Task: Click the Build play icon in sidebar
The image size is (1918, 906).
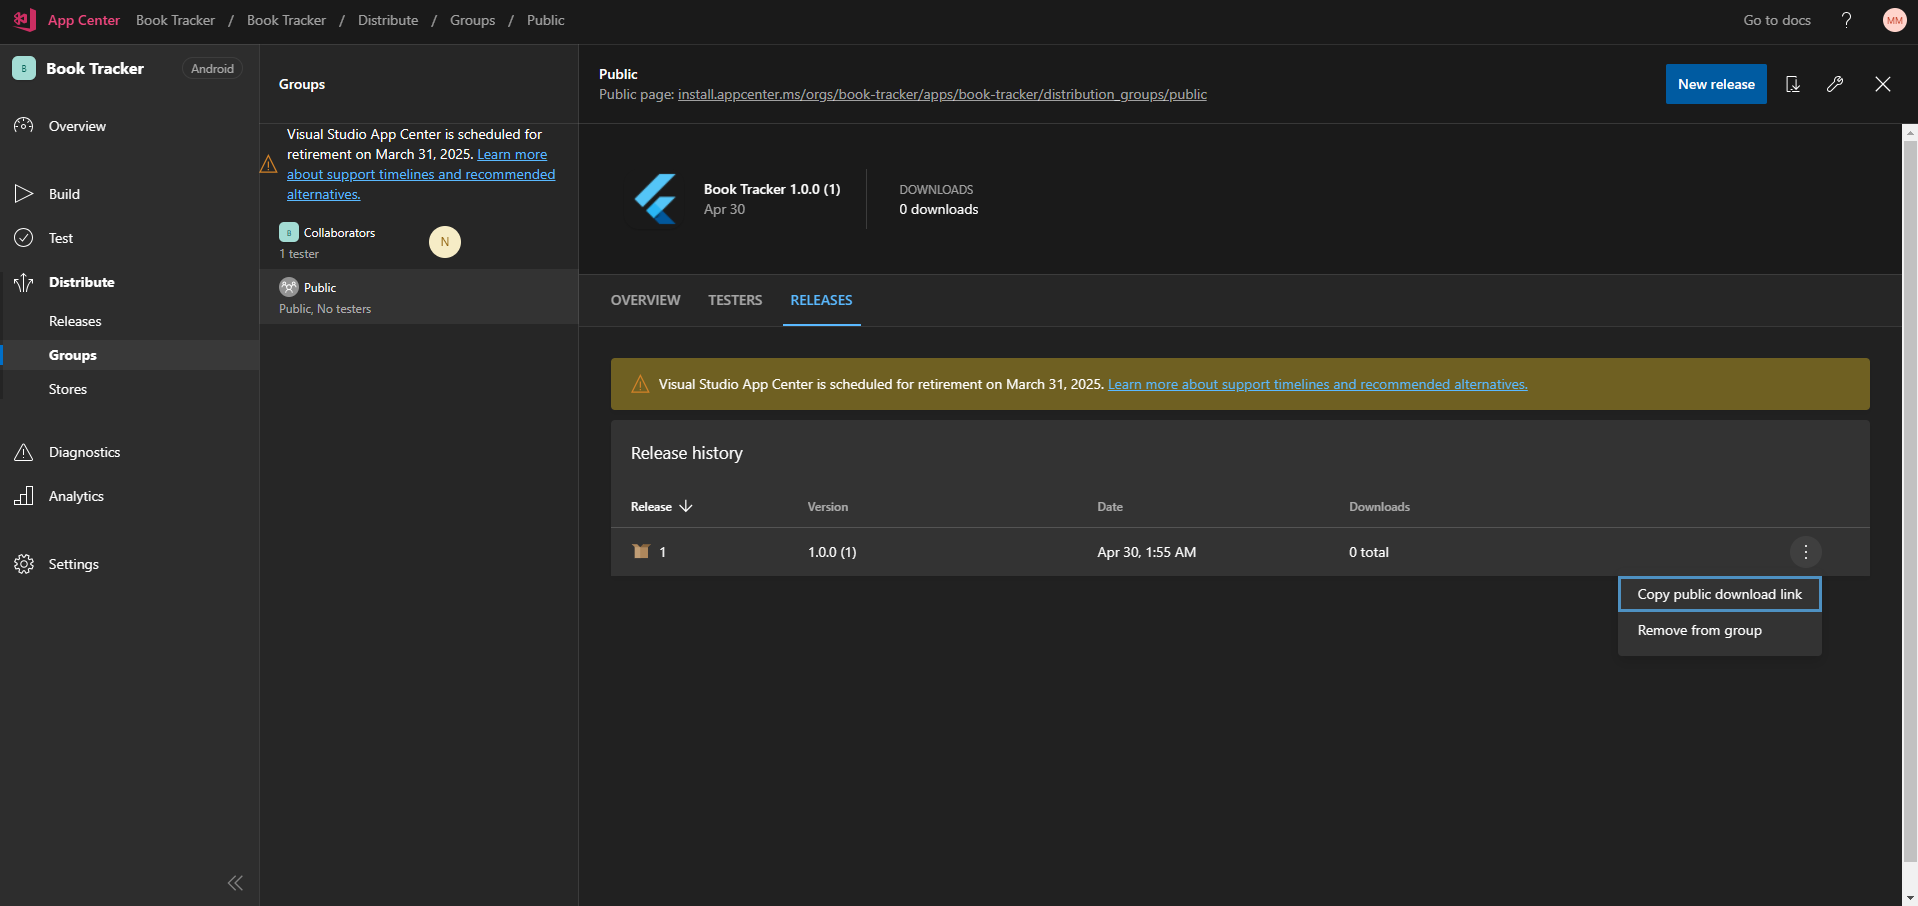Action: [24, 194]
